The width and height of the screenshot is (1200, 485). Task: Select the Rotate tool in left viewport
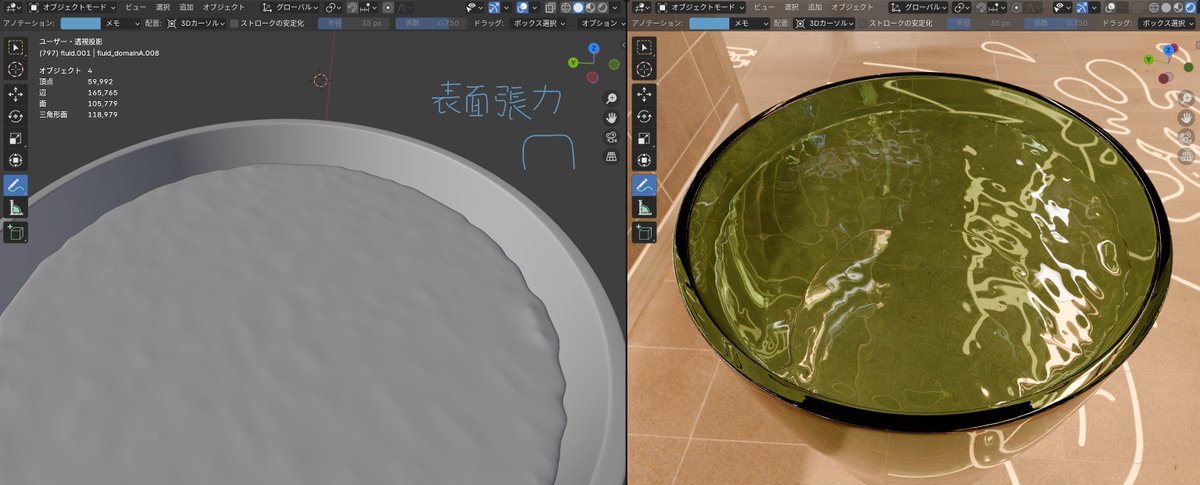16,116
